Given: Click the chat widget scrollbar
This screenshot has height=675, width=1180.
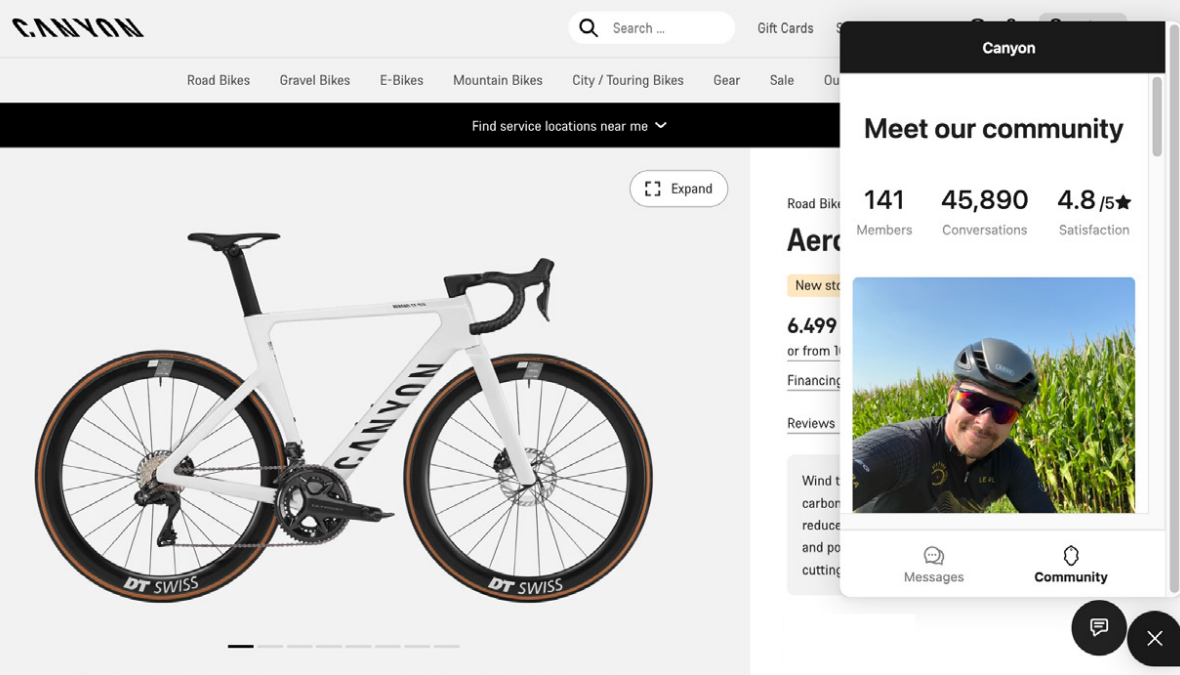Looking at the screenshot, I should pos(1157,117).
